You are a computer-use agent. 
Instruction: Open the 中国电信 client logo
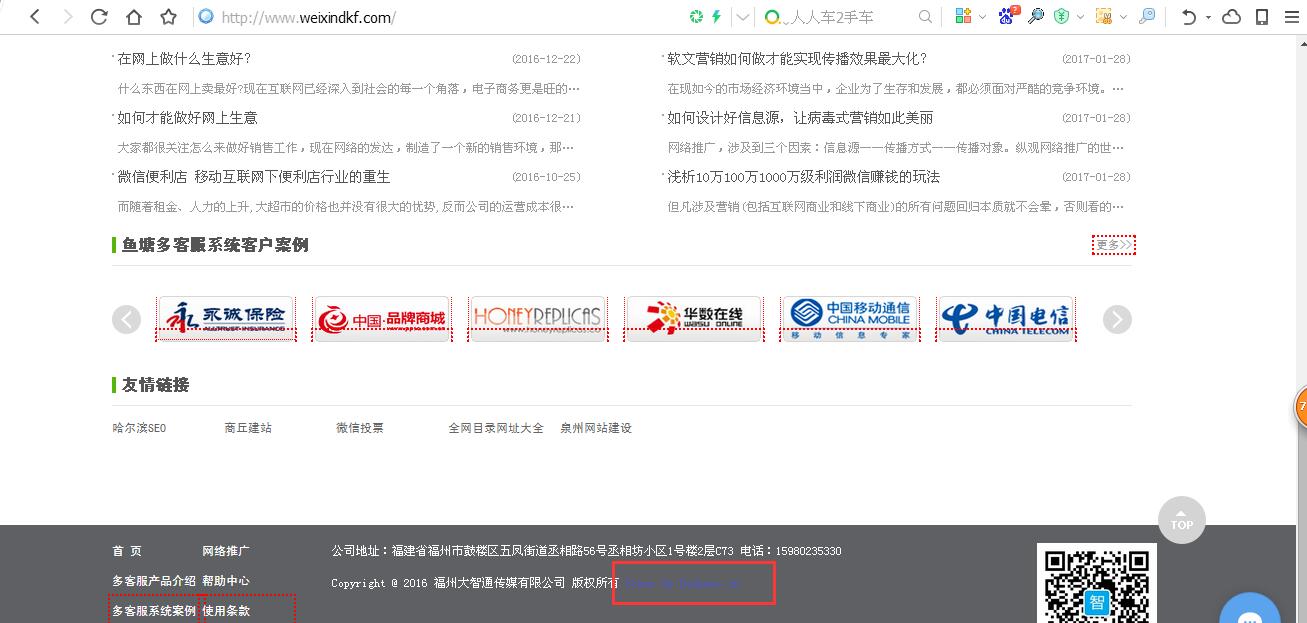(x=1006, y=319)
